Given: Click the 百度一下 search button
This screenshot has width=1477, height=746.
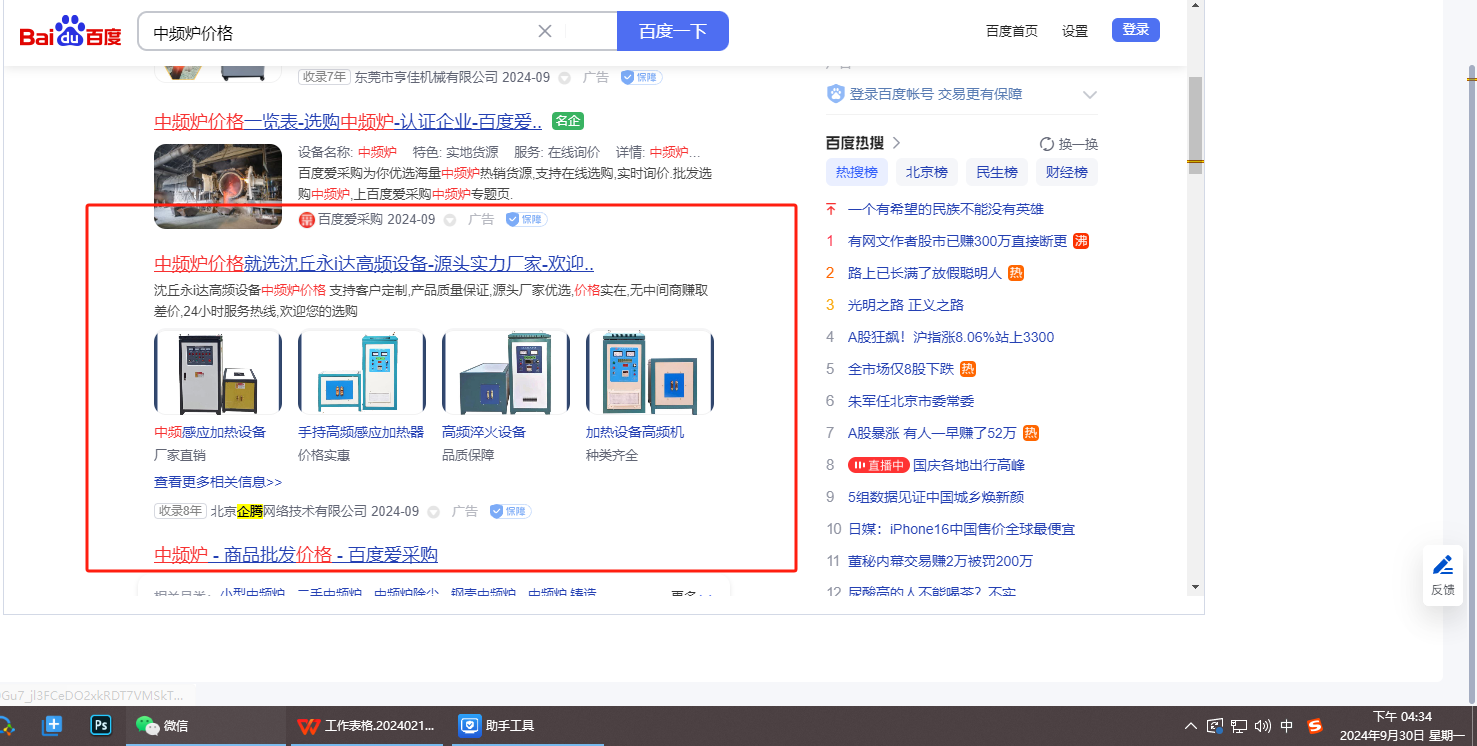Looking at the screenshot, I should 673,31.
